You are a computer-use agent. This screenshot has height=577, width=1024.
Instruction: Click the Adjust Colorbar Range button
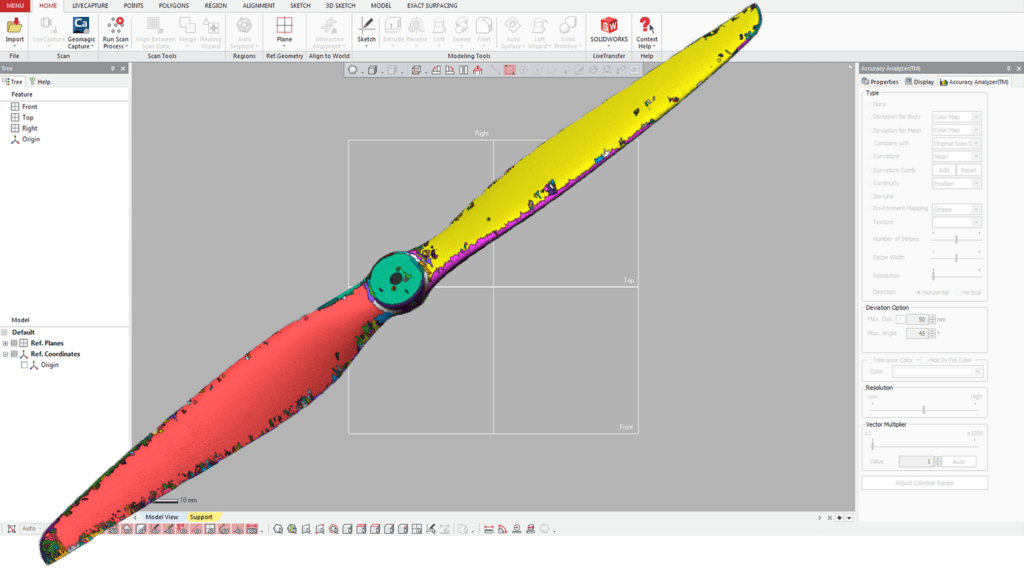923,482
